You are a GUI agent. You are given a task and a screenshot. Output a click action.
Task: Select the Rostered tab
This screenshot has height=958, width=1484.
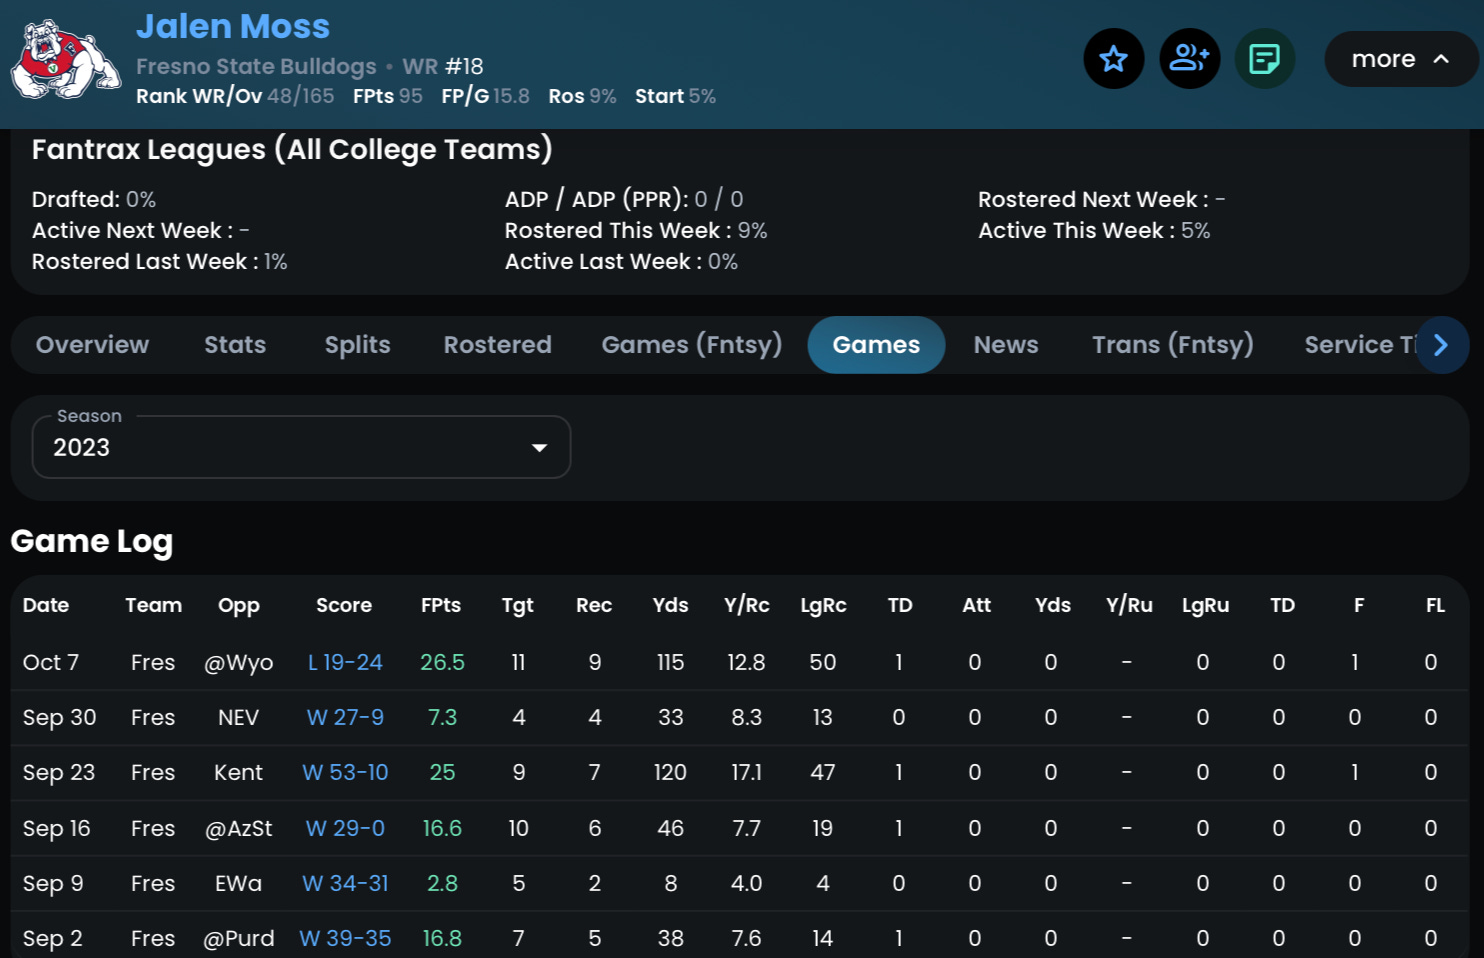497,345
